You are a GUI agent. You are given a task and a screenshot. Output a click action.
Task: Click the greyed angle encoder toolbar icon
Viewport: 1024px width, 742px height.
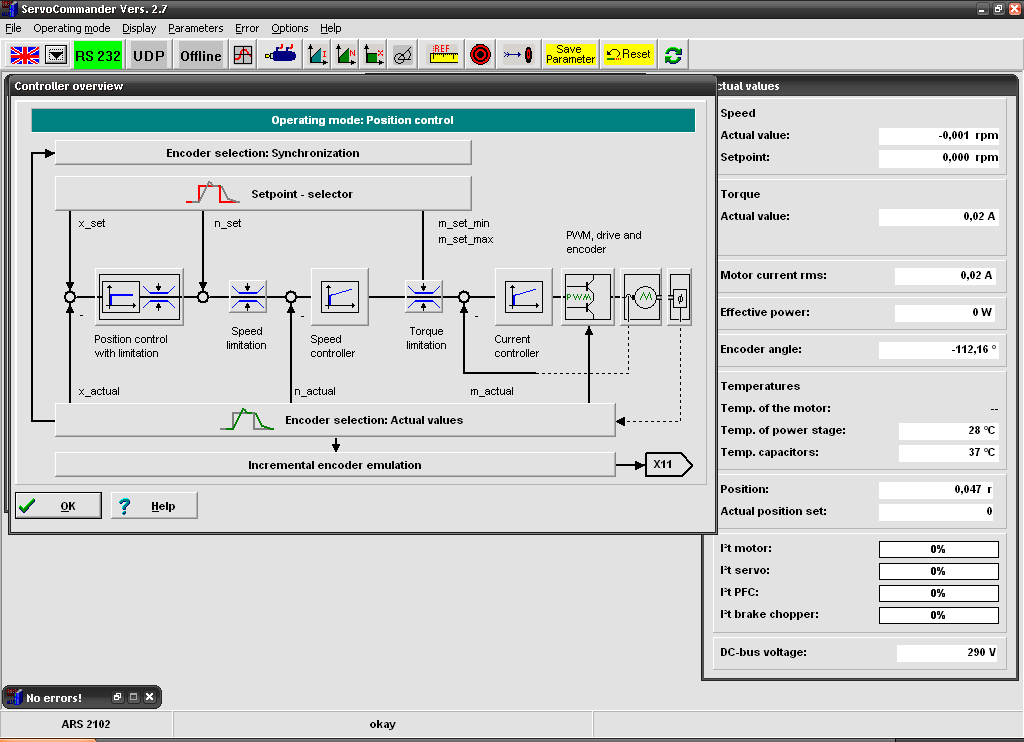click(403, 56)
